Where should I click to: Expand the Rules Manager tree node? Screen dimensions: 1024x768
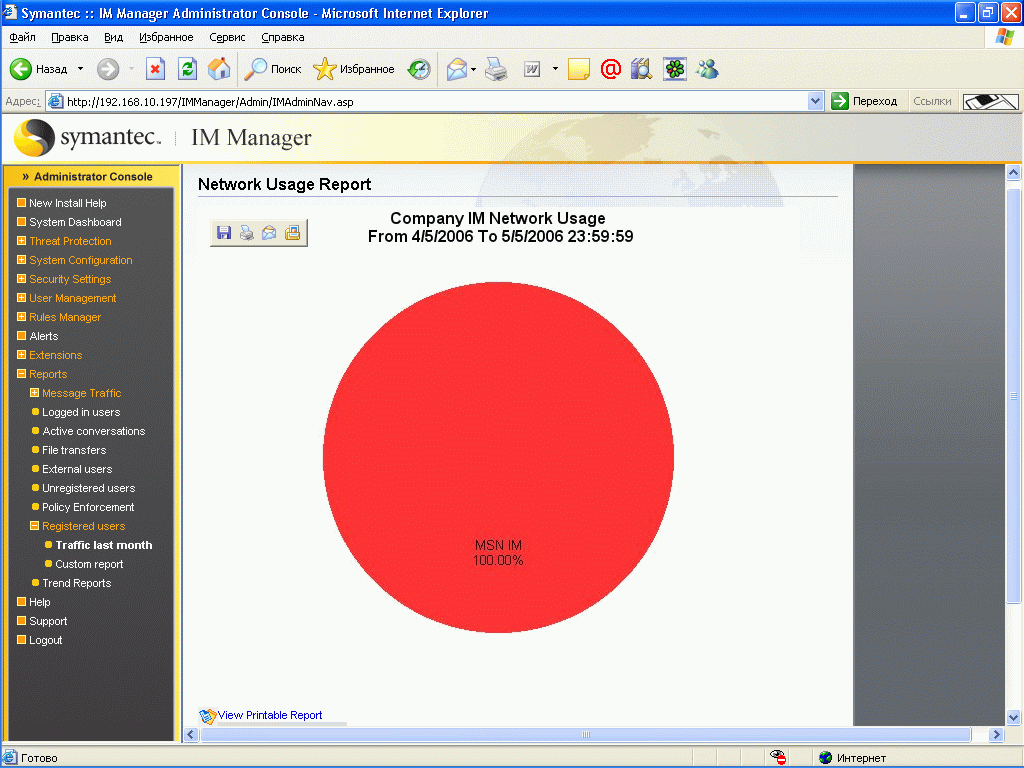[21, 316]
